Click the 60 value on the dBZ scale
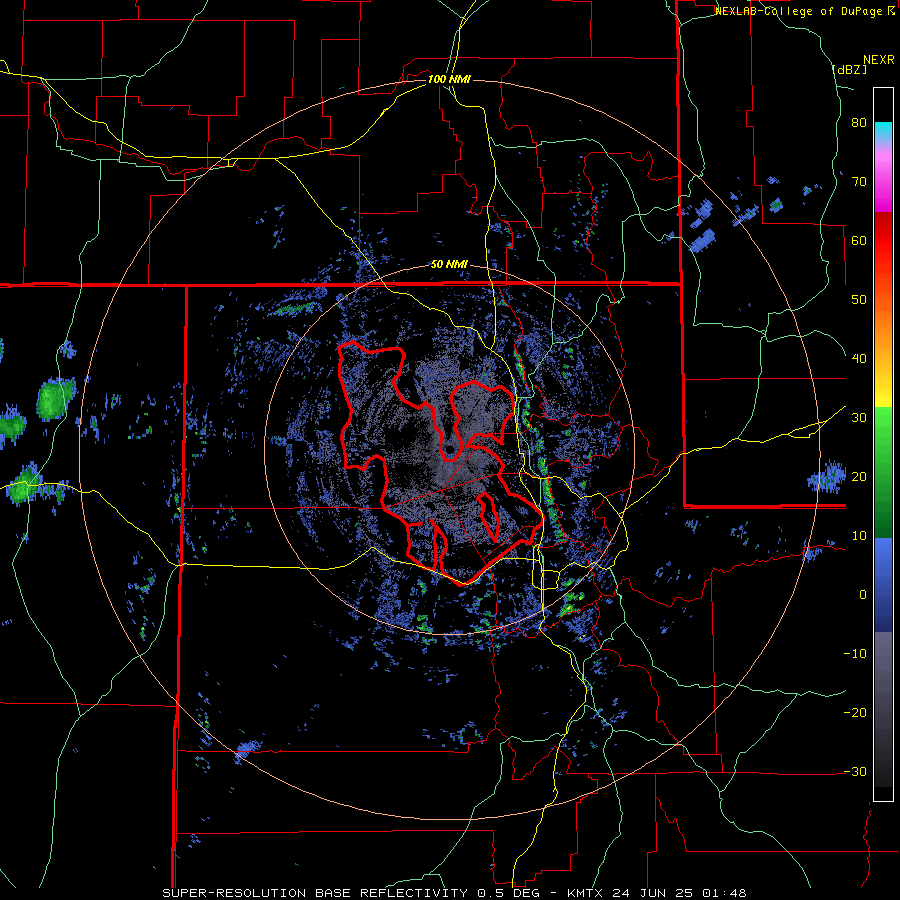900x900 pixels. (859, 240)
